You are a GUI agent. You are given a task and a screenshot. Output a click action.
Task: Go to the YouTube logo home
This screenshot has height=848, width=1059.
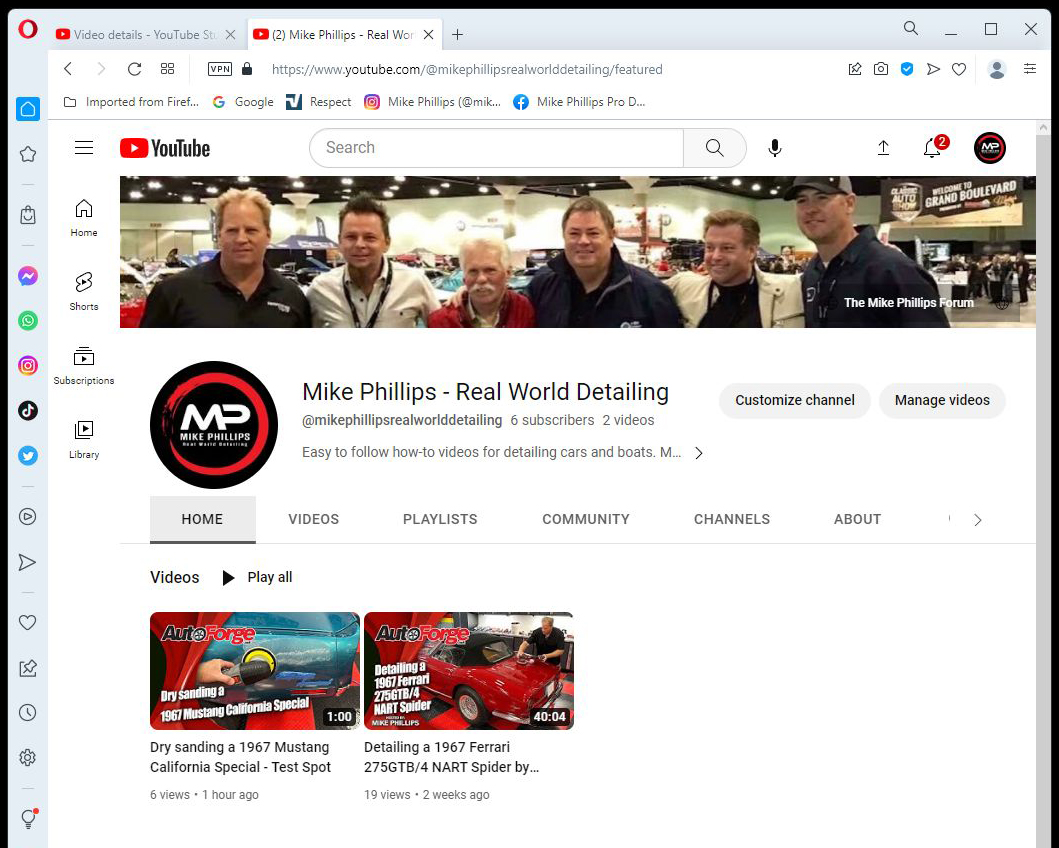(x=165, y=149)
